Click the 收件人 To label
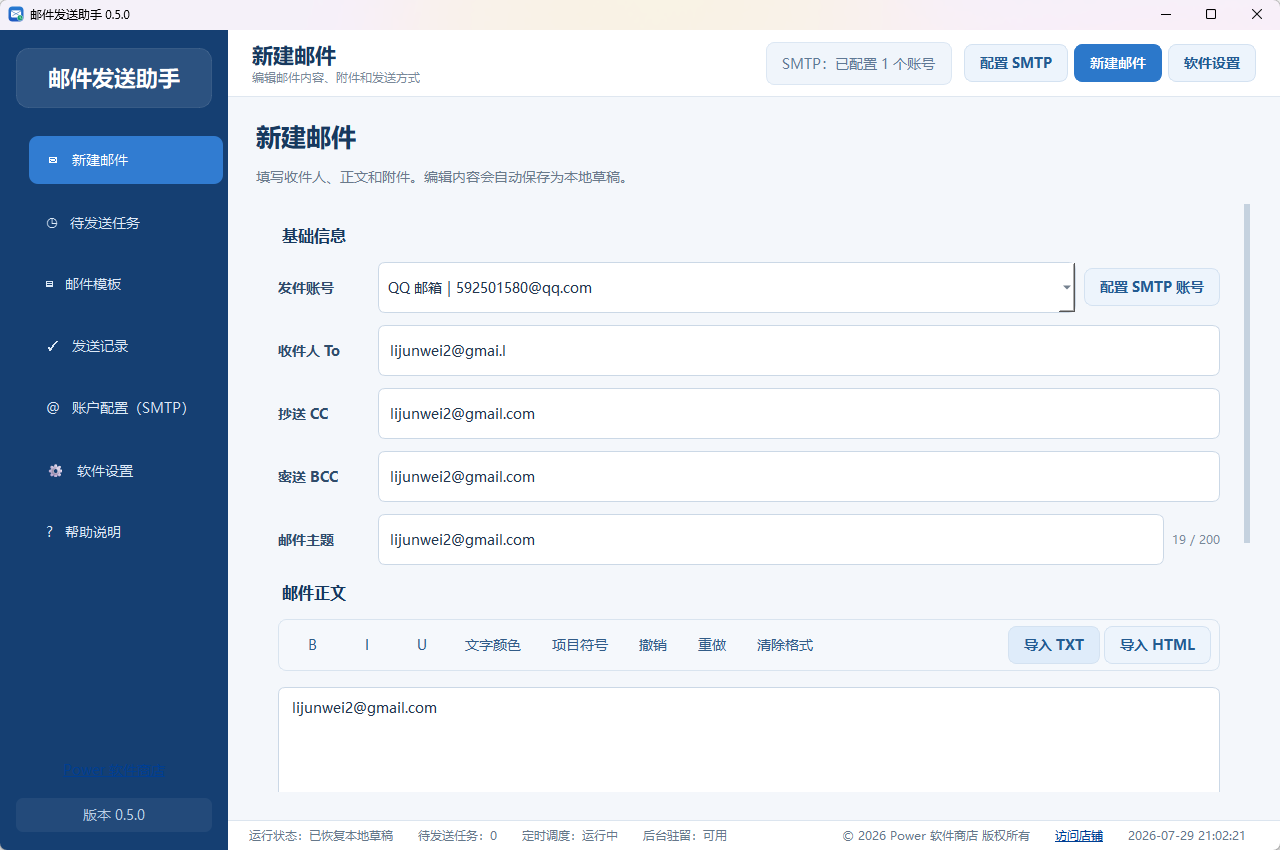This screenshot has width=1280, height=850. click(309, 351)
